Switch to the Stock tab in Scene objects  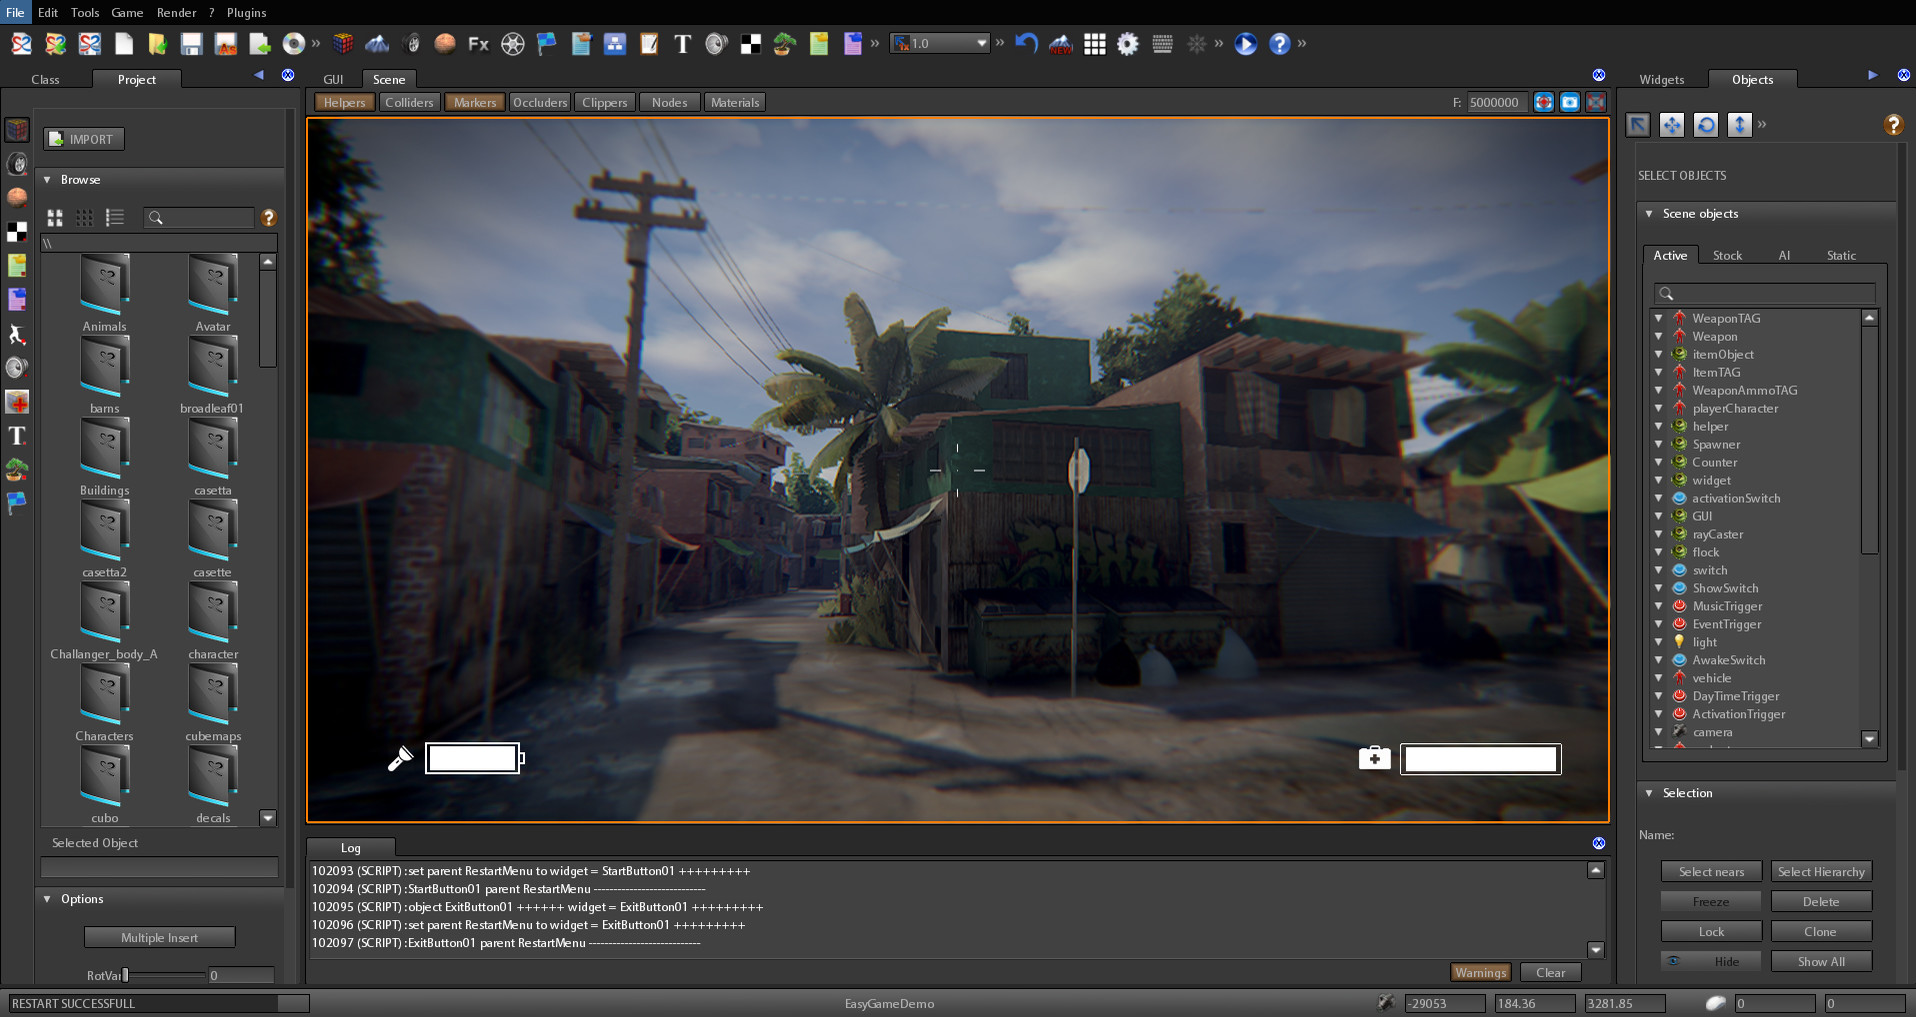pyautogui.click(x=1727, y=255)
